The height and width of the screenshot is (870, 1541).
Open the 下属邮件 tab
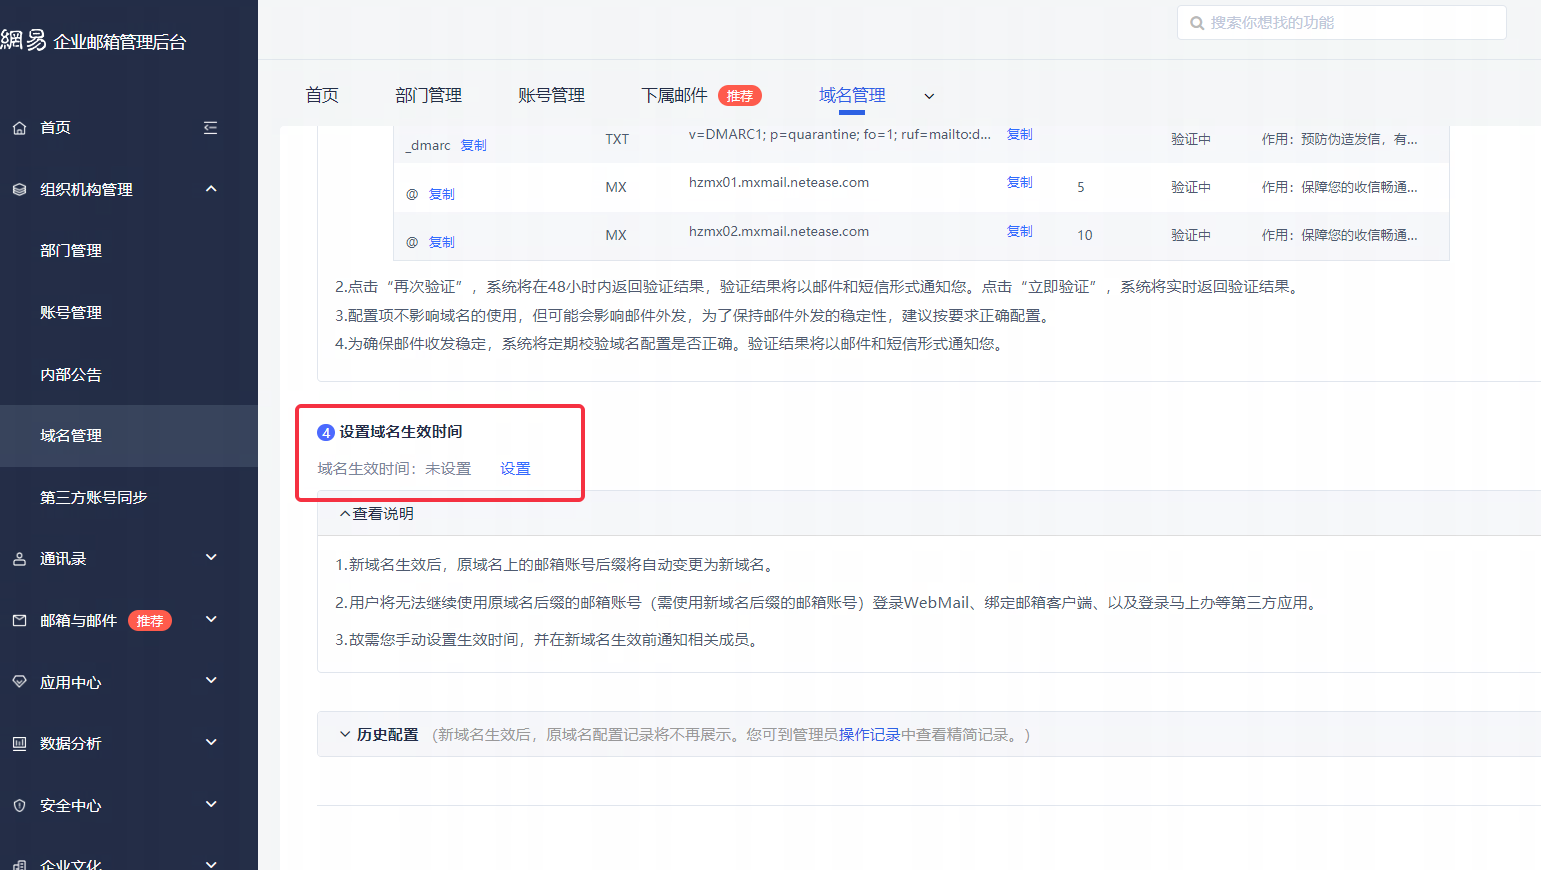coord(674,95)
